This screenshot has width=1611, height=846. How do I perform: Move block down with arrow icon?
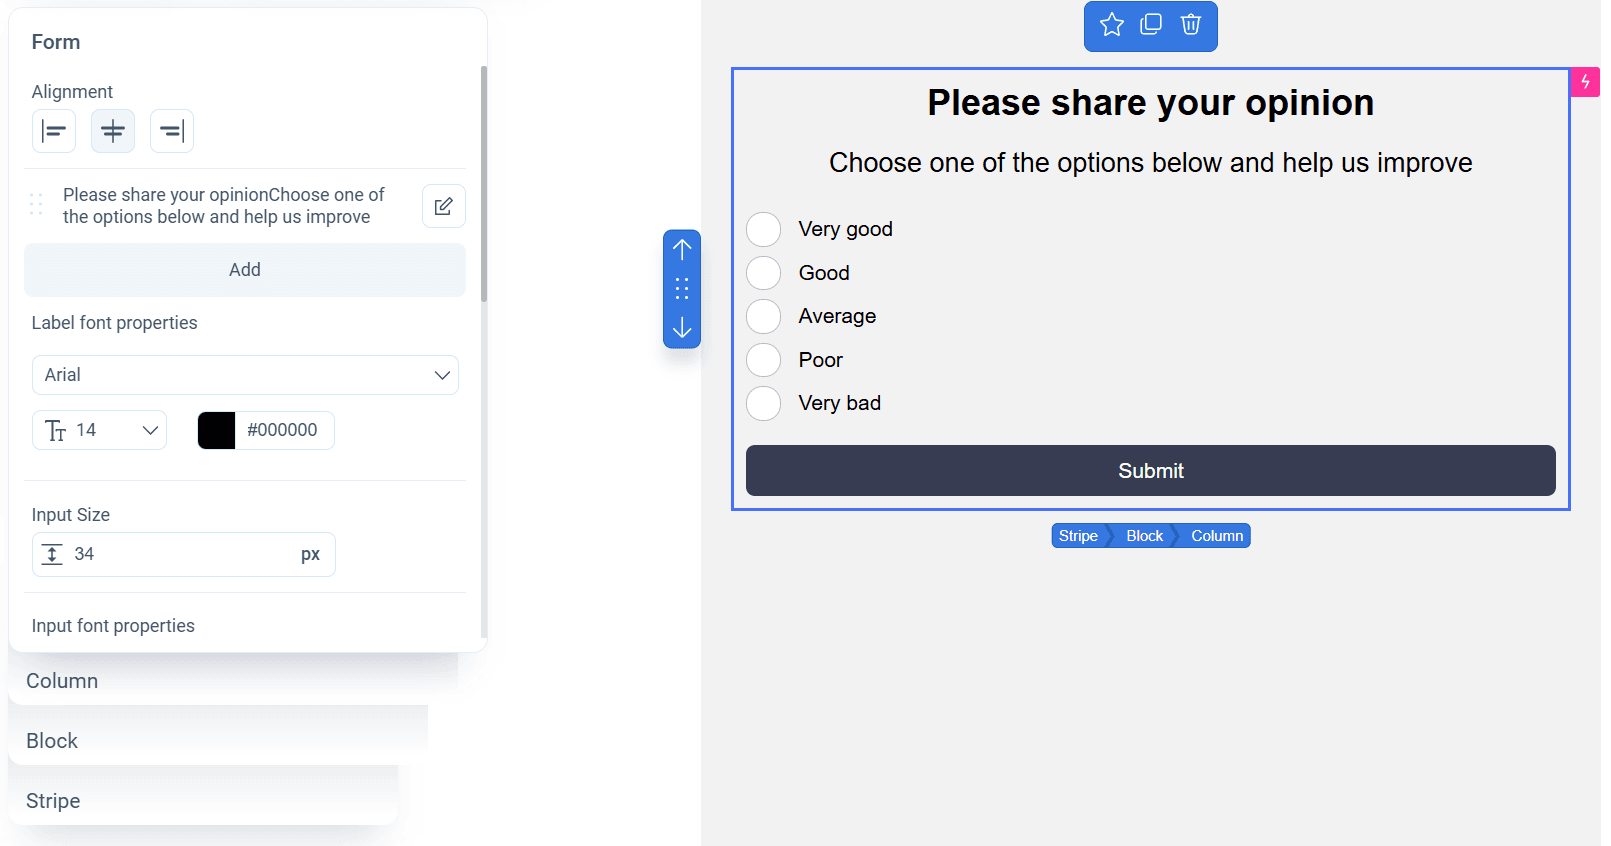(x=682, y=328)
